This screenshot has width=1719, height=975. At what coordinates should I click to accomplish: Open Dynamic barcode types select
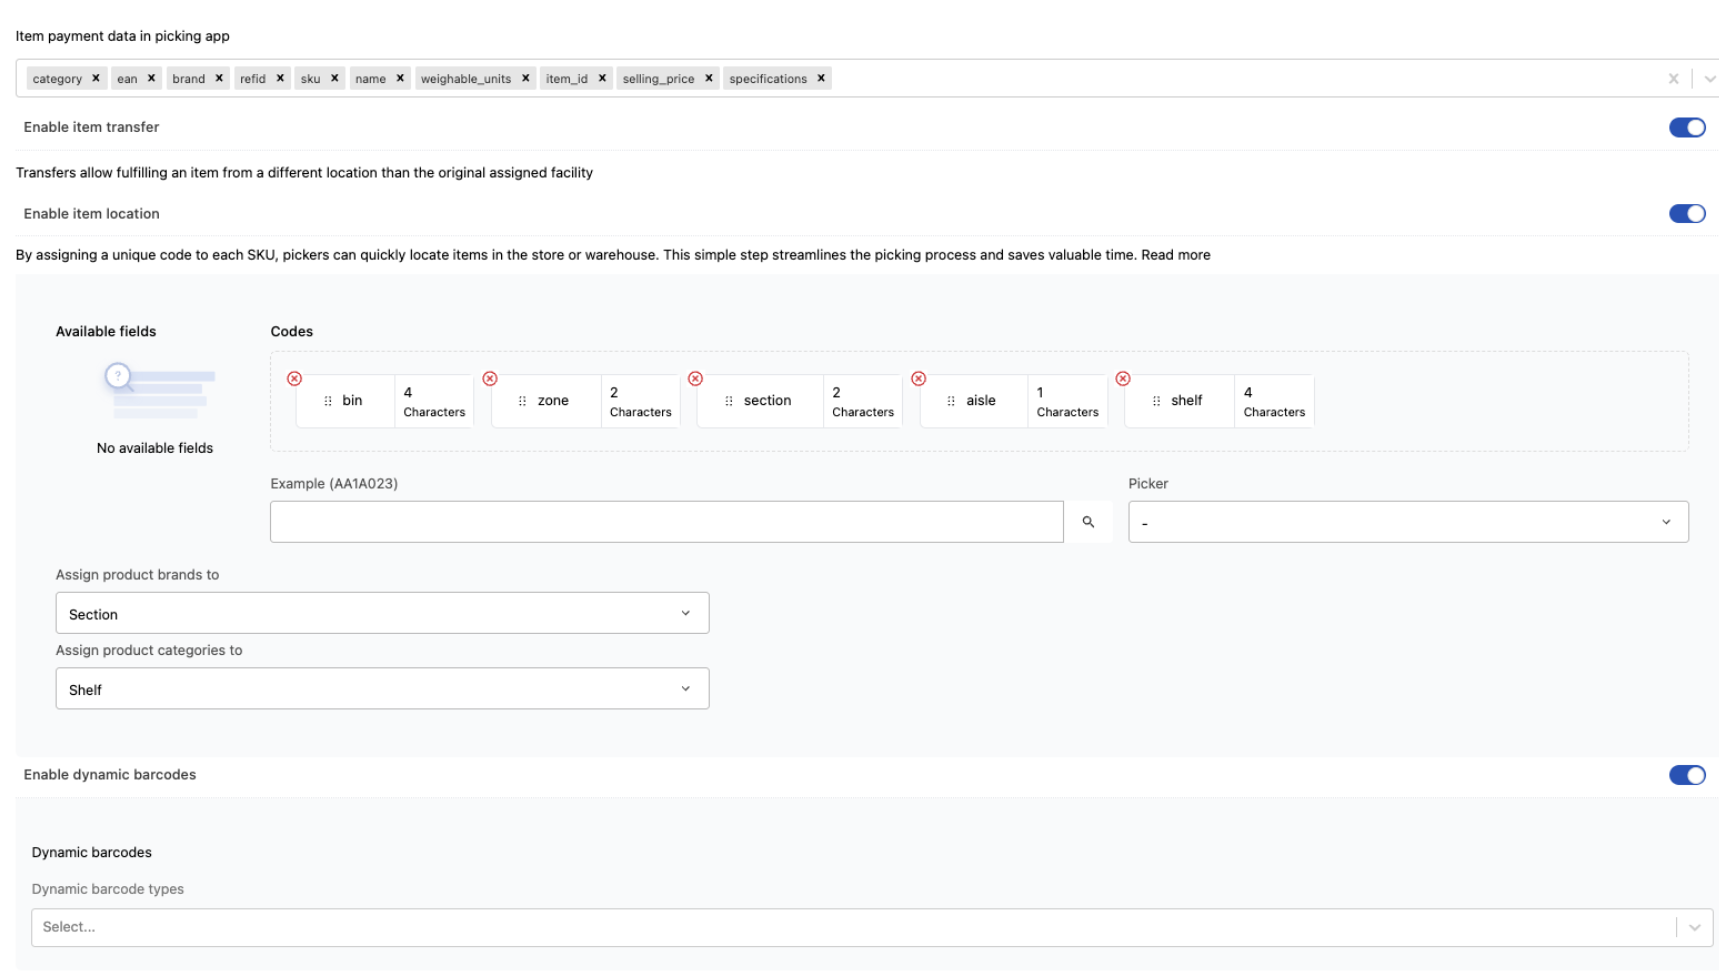pos(870,928)
